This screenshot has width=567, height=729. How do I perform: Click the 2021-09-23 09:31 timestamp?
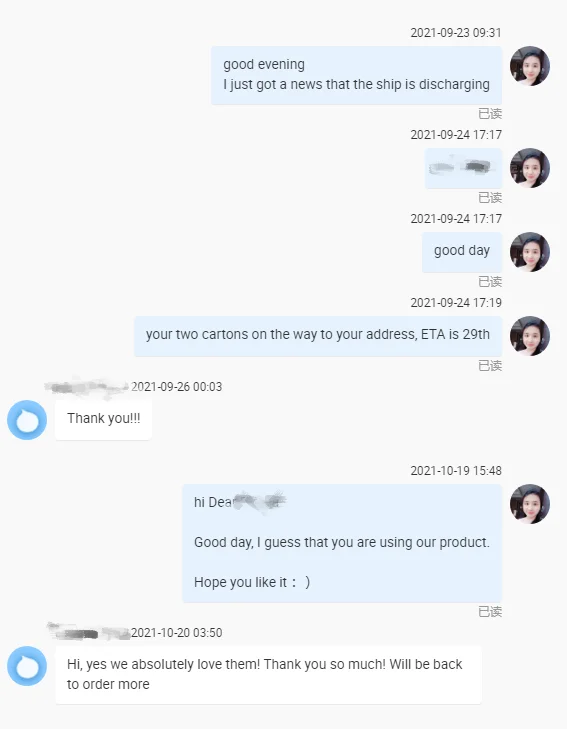[456, 33]
